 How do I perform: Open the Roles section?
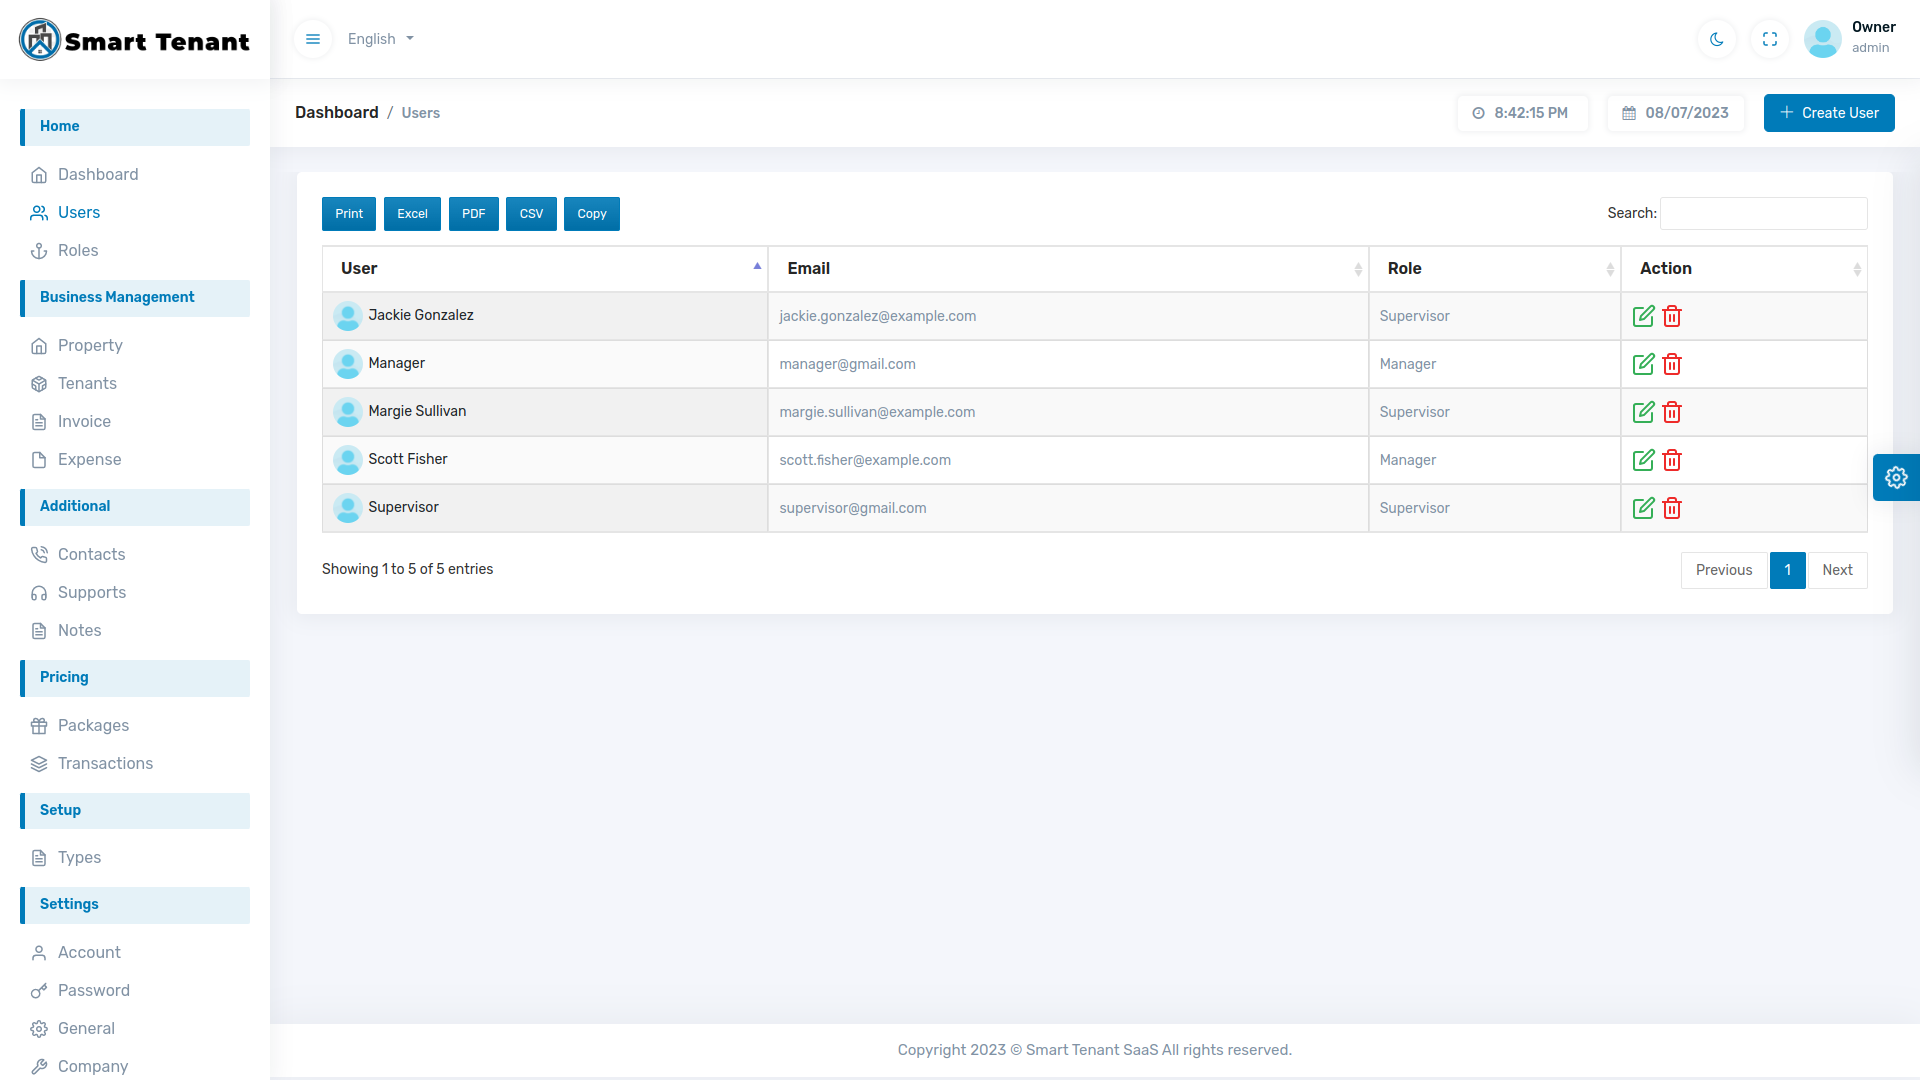[x=77, y=251]
